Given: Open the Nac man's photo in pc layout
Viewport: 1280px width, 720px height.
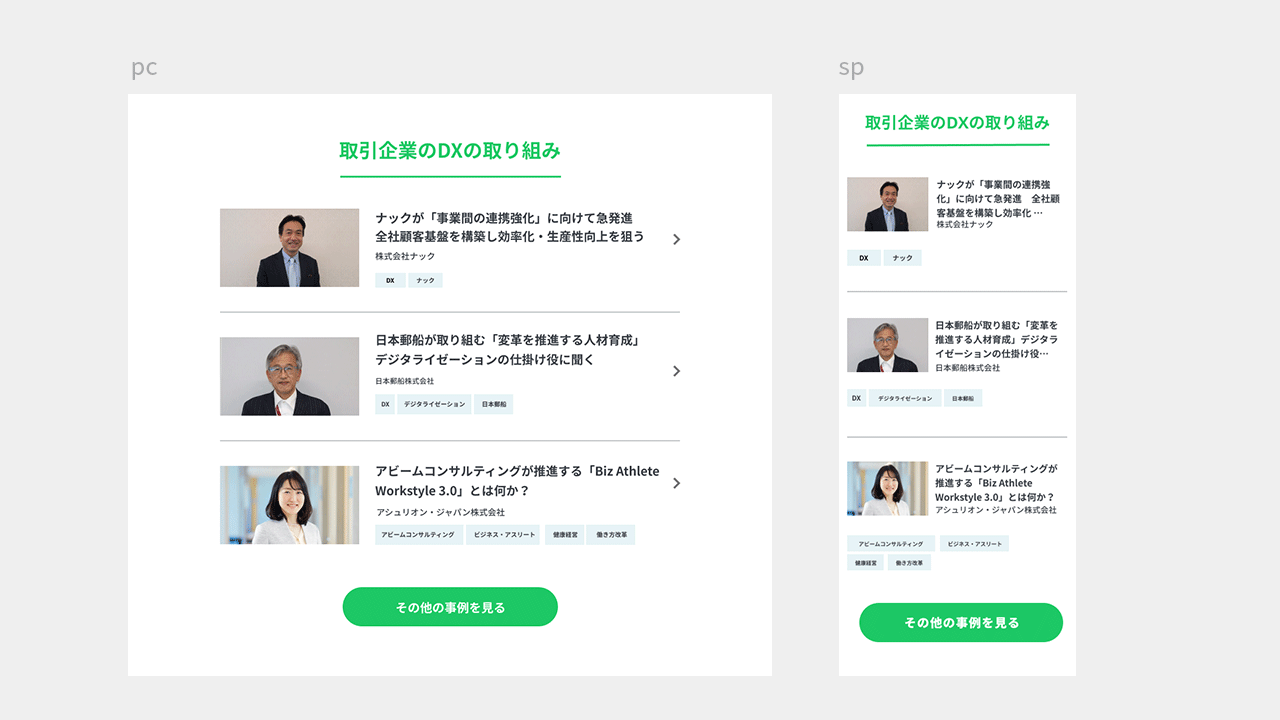Looking at the screenshot, I should pos(289,248).
